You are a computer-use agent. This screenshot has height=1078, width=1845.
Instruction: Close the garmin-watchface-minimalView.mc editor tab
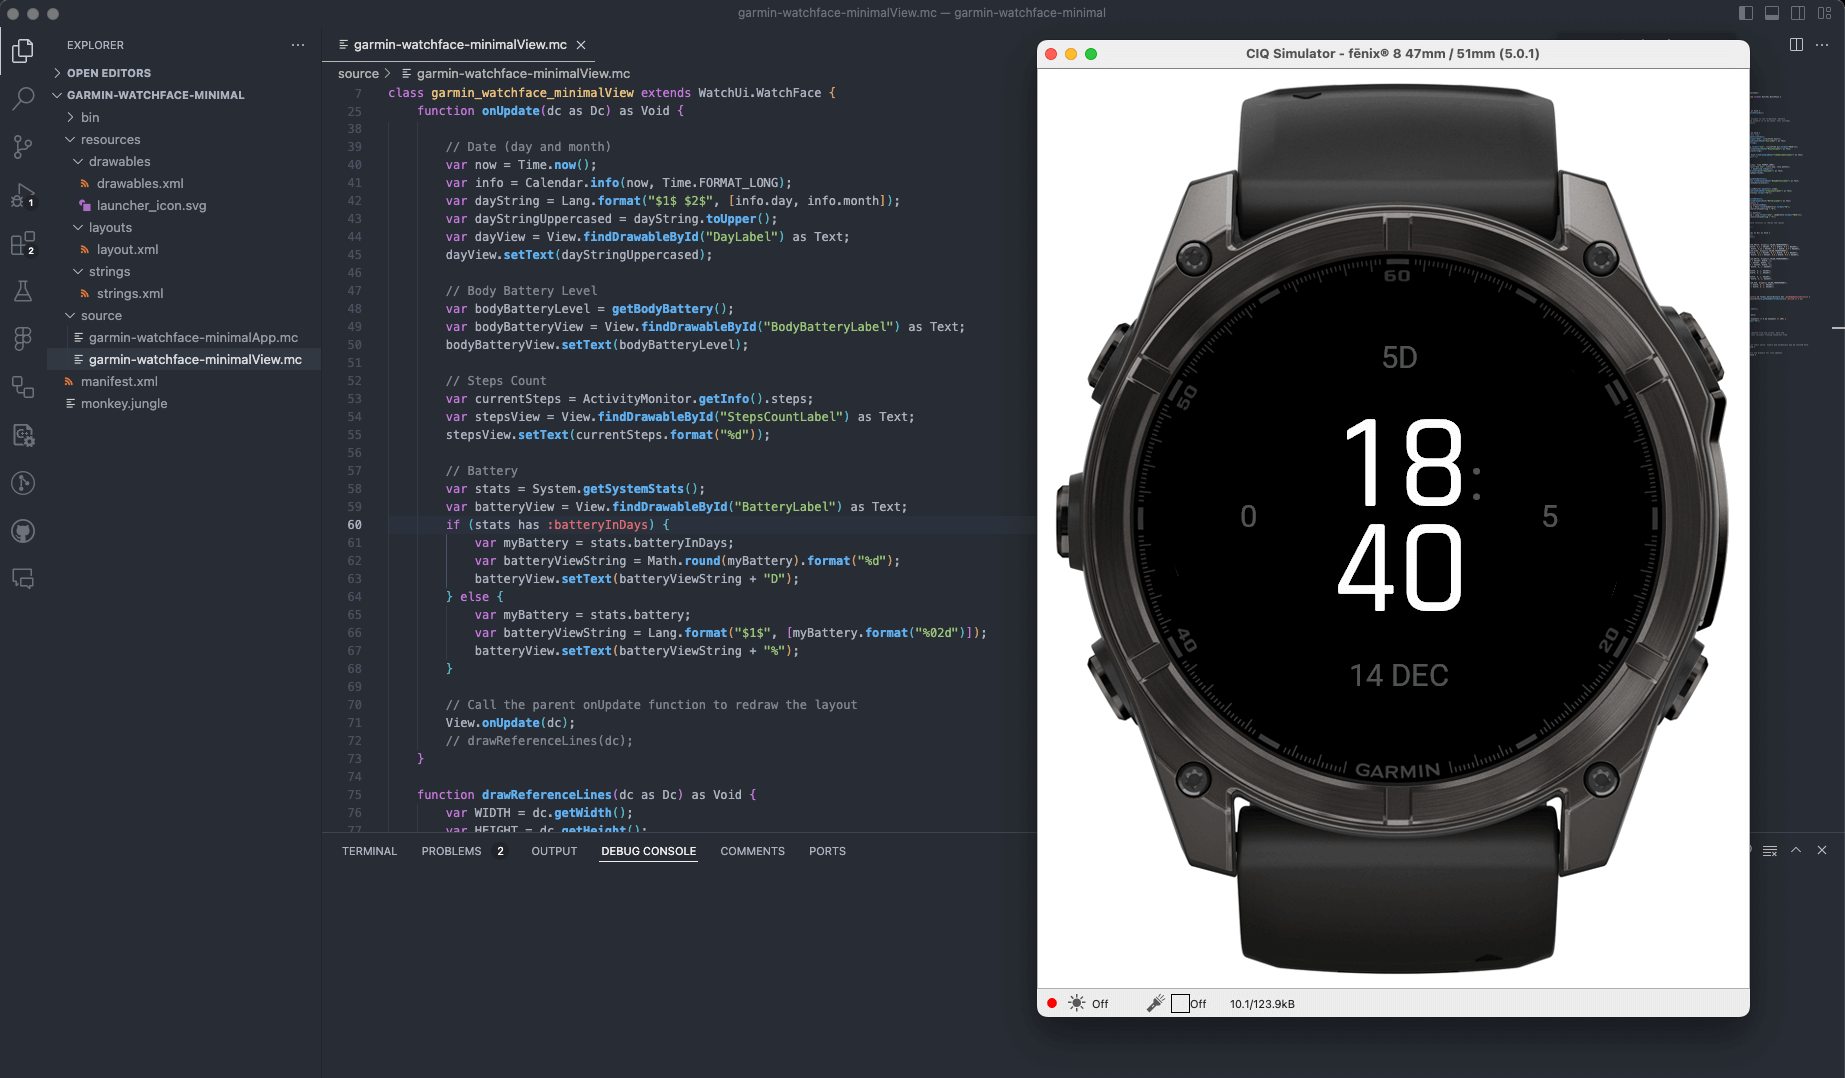point(581,45)
